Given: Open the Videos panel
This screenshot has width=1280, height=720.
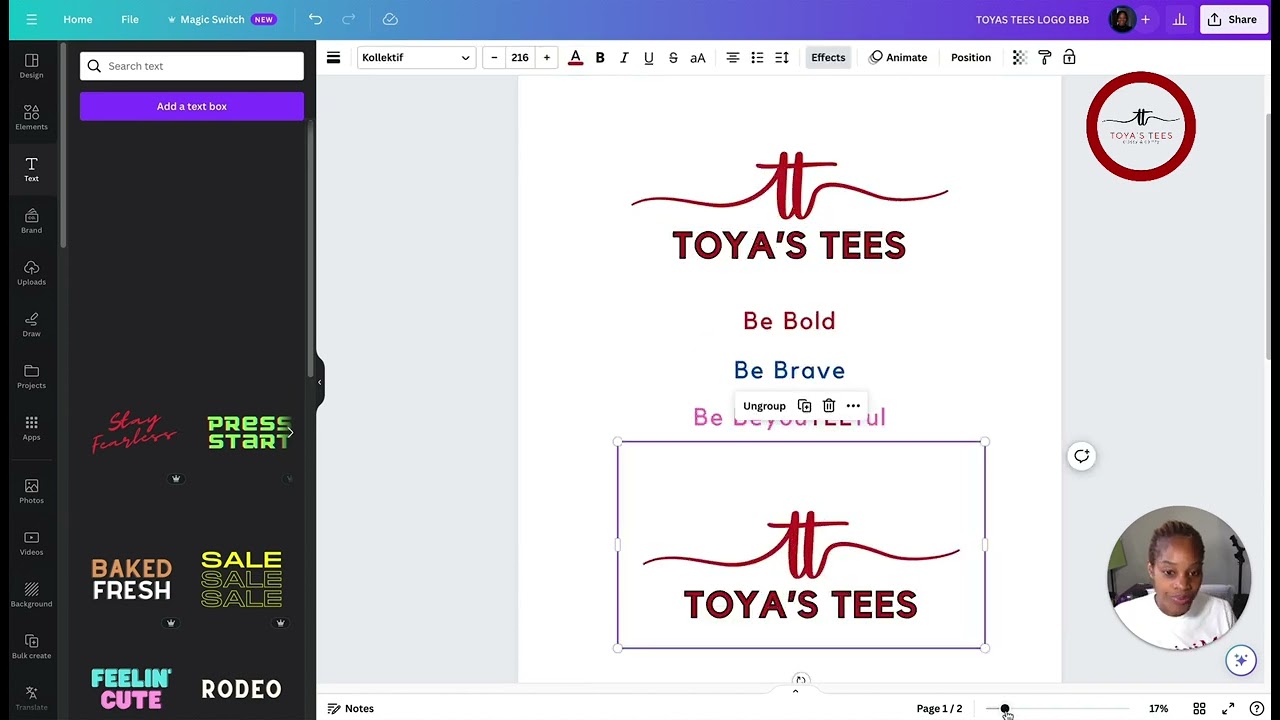Looking at the screenshot, I should (x=32, y=543).
